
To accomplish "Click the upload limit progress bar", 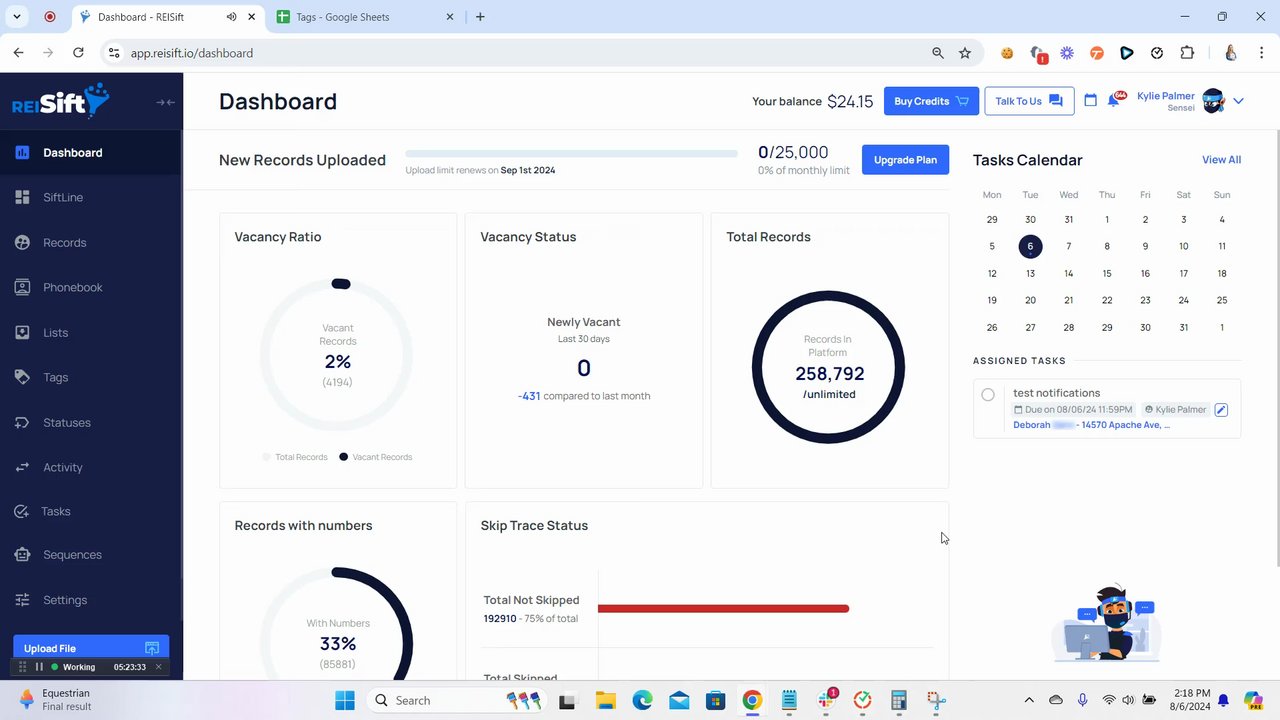I will tap(571, 153).
